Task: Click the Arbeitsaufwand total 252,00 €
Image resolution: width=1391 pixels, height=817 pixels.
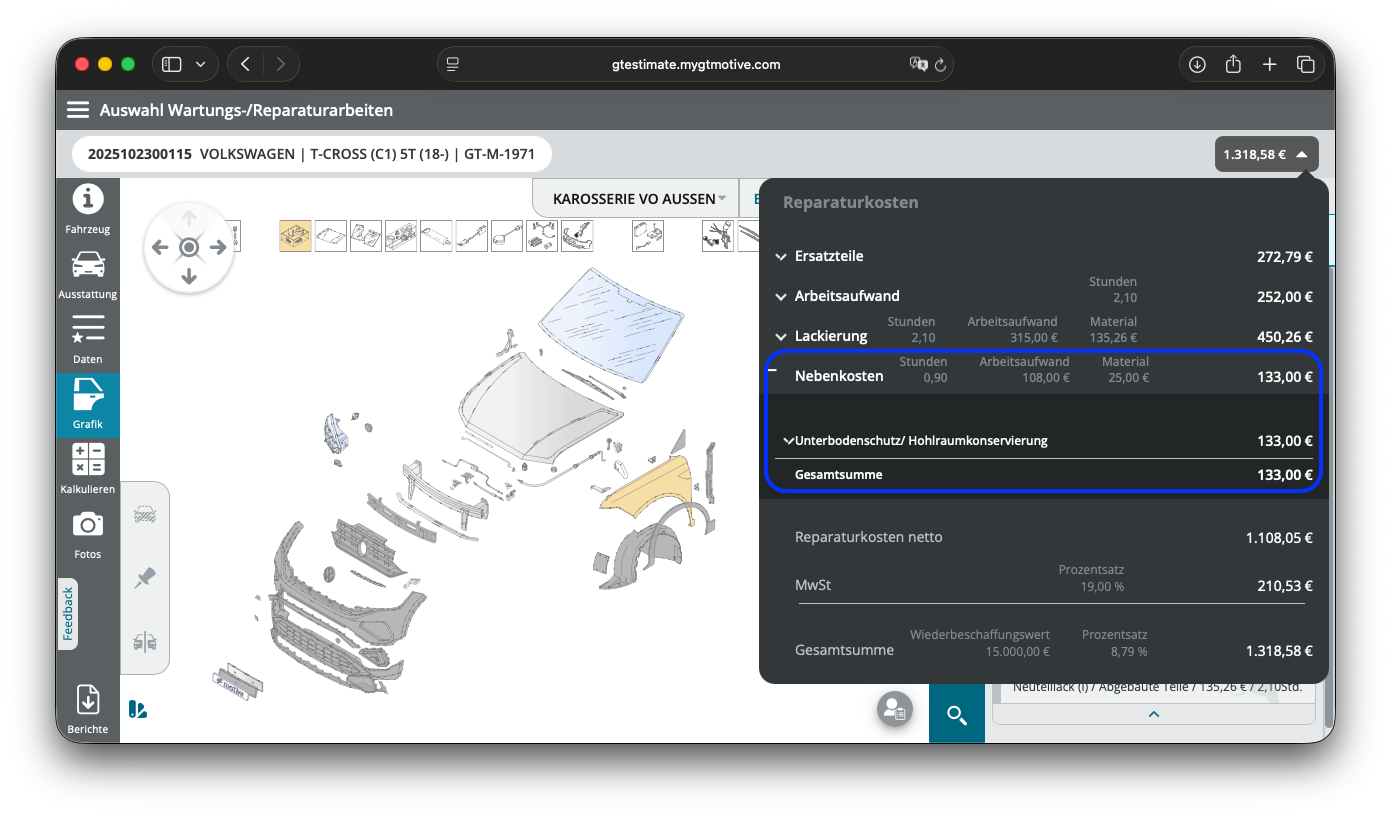Action: 1285,296
